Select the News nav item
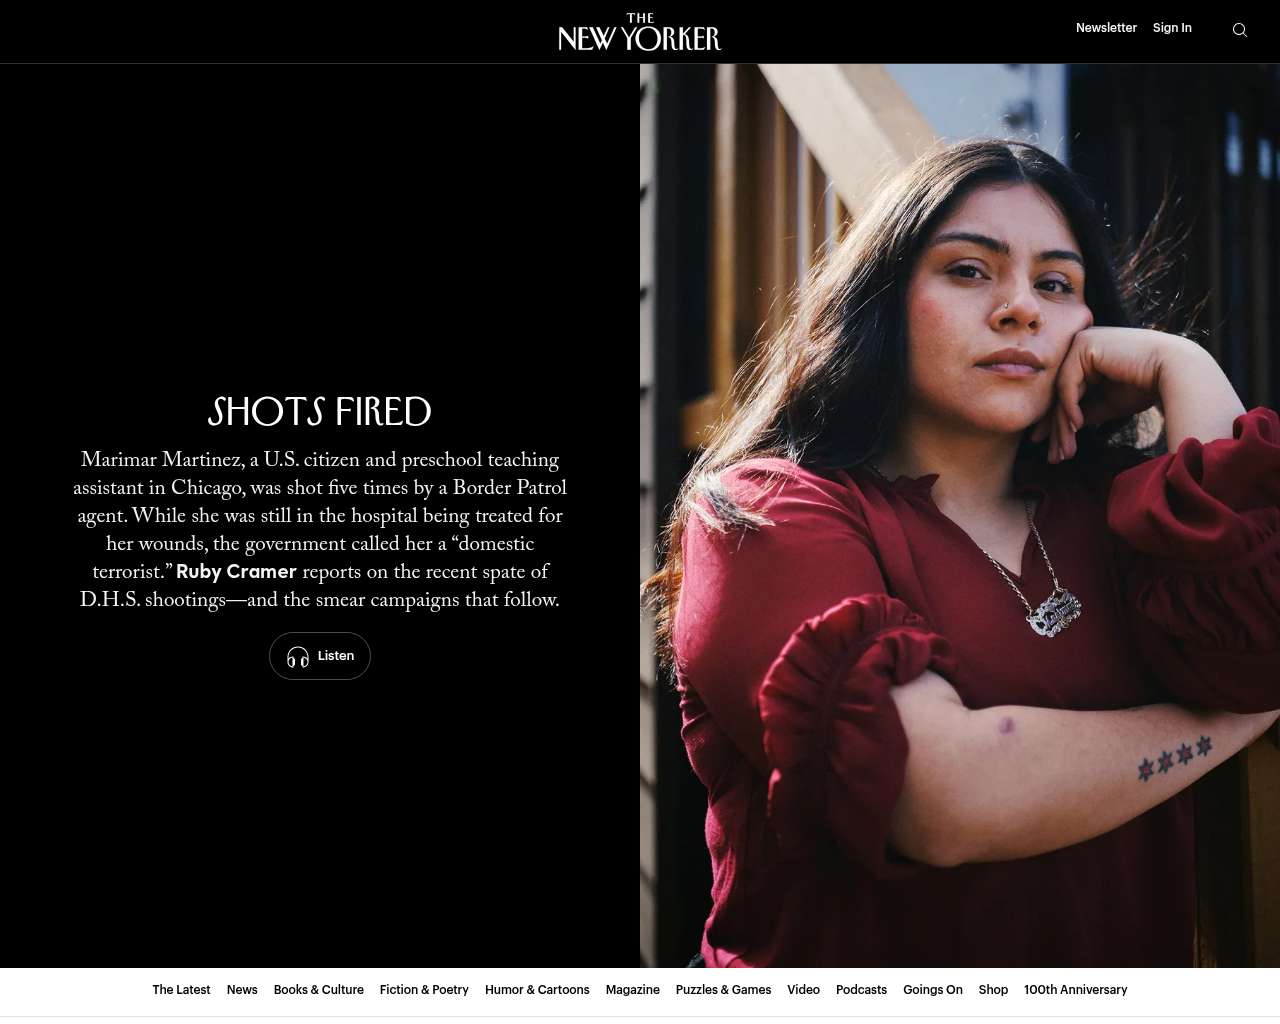 pos(242,990)
